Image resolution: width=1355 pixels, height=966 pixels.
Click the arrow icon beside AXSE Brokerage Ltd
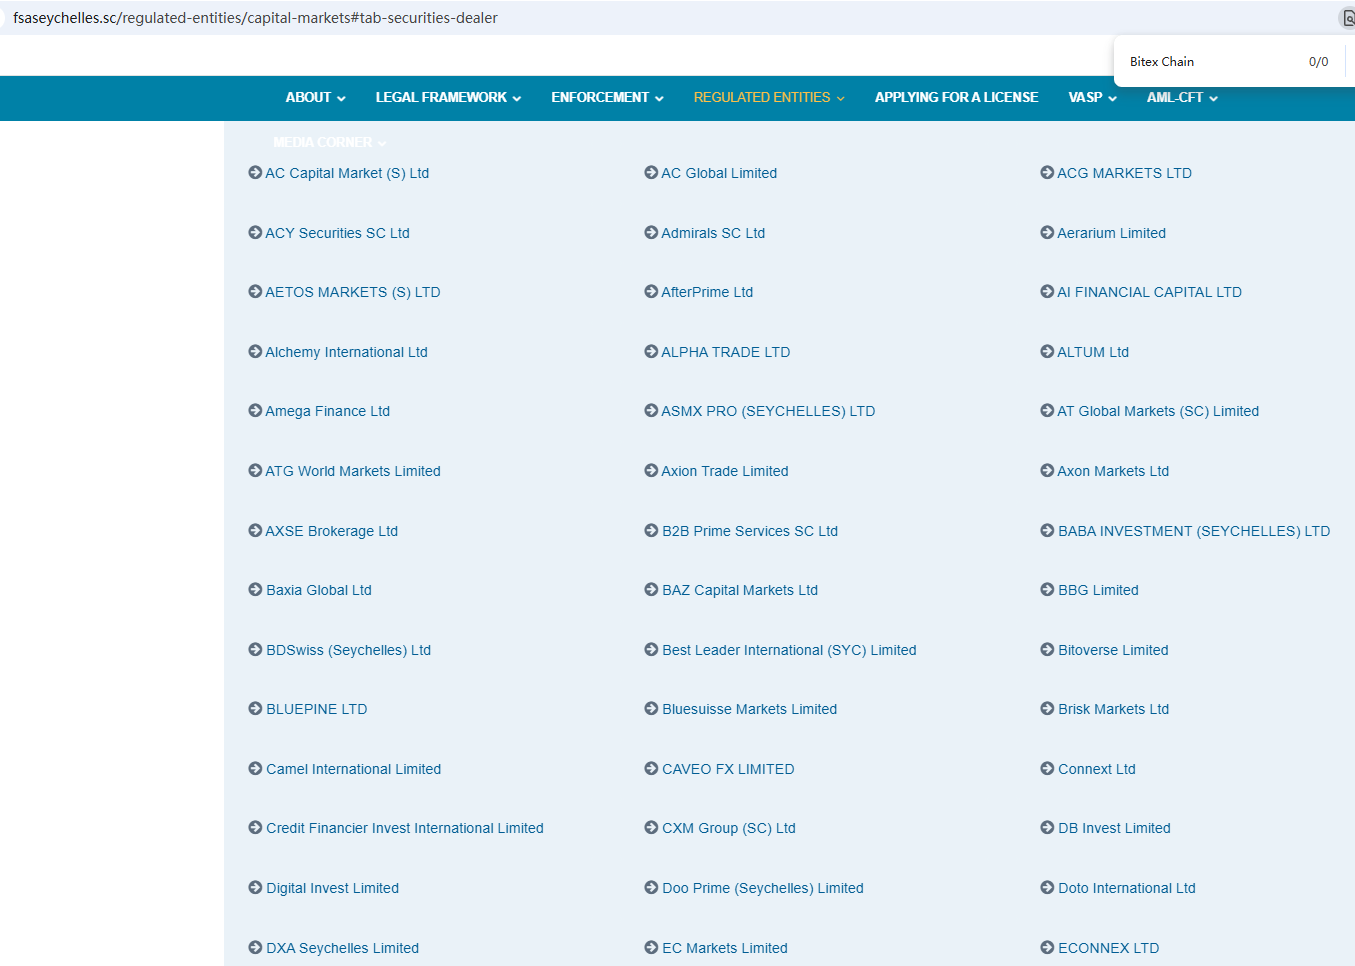click(x=255, y=531)
